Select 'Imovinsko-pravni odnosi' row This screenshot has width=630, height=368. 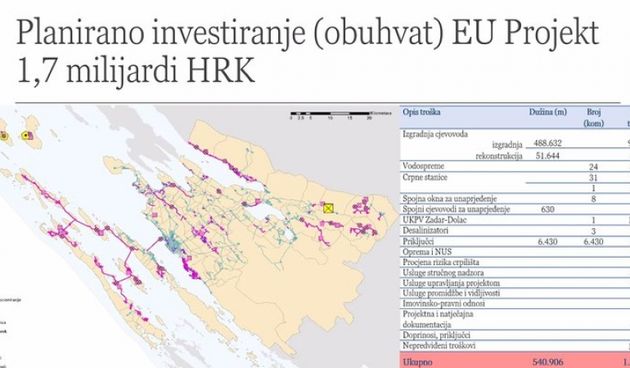(x=444, y=304)
